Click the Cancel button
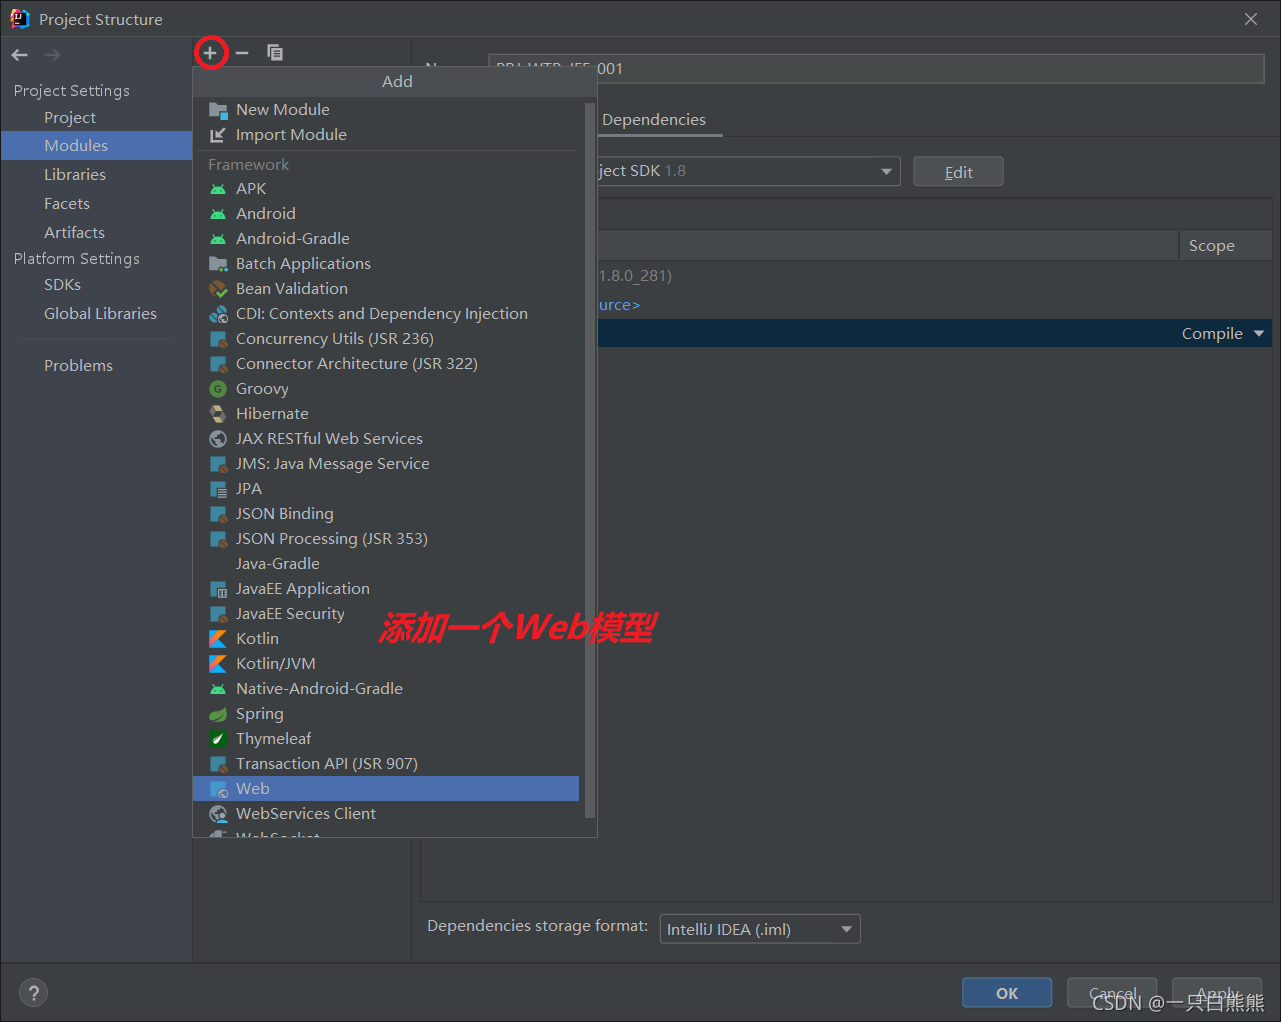The height and width of the screenshot is (1022, 1281). coord(1112,993)
